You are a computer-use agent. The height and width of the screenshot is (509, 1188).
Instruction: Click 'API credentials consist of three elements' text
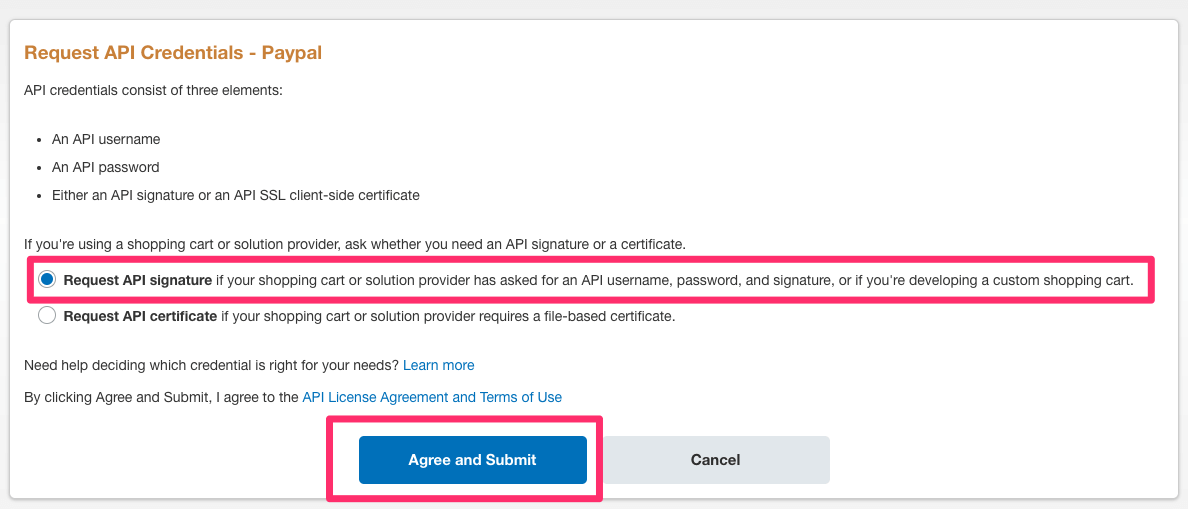coord(153,90)
